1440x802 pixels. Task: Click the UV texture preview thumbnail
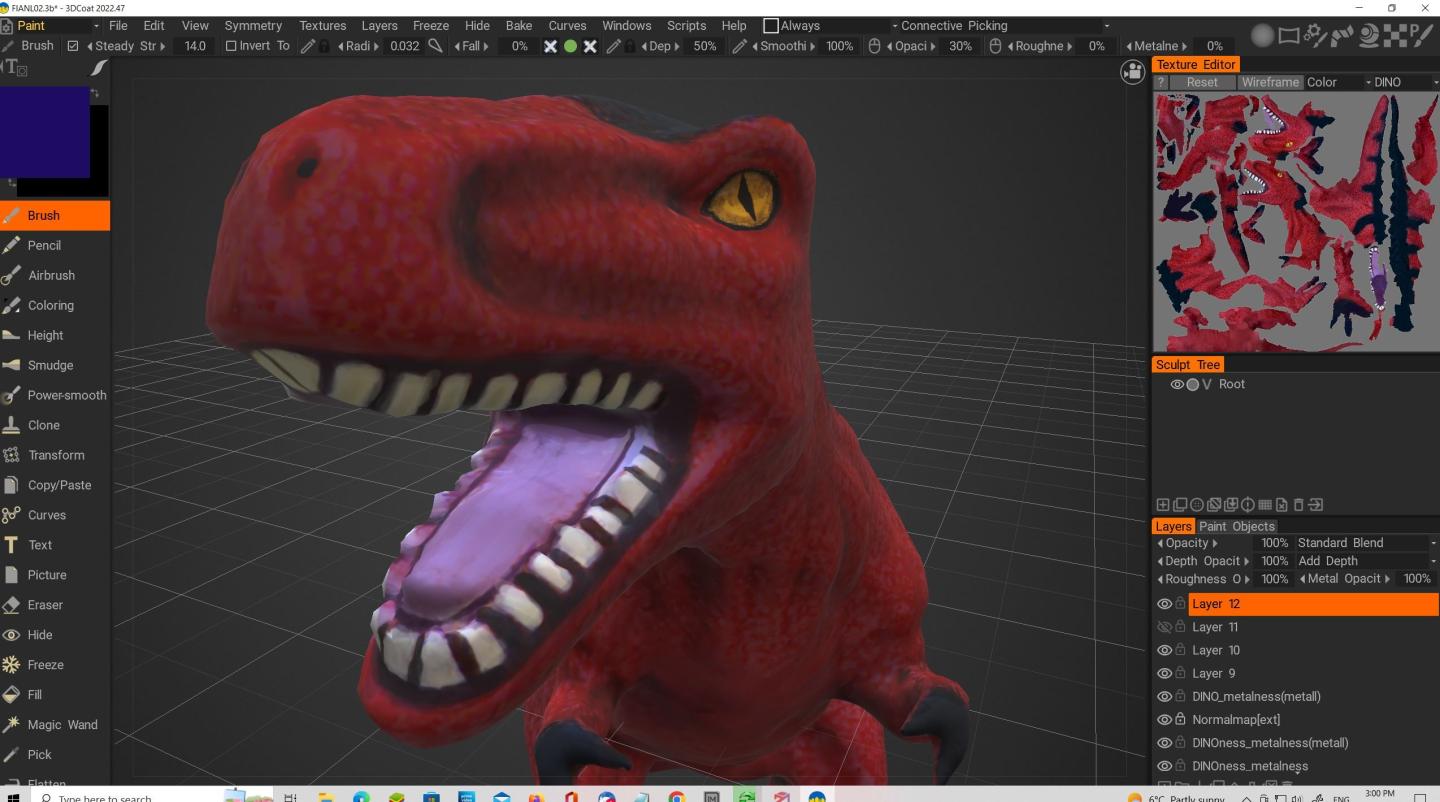(1296, 221)
